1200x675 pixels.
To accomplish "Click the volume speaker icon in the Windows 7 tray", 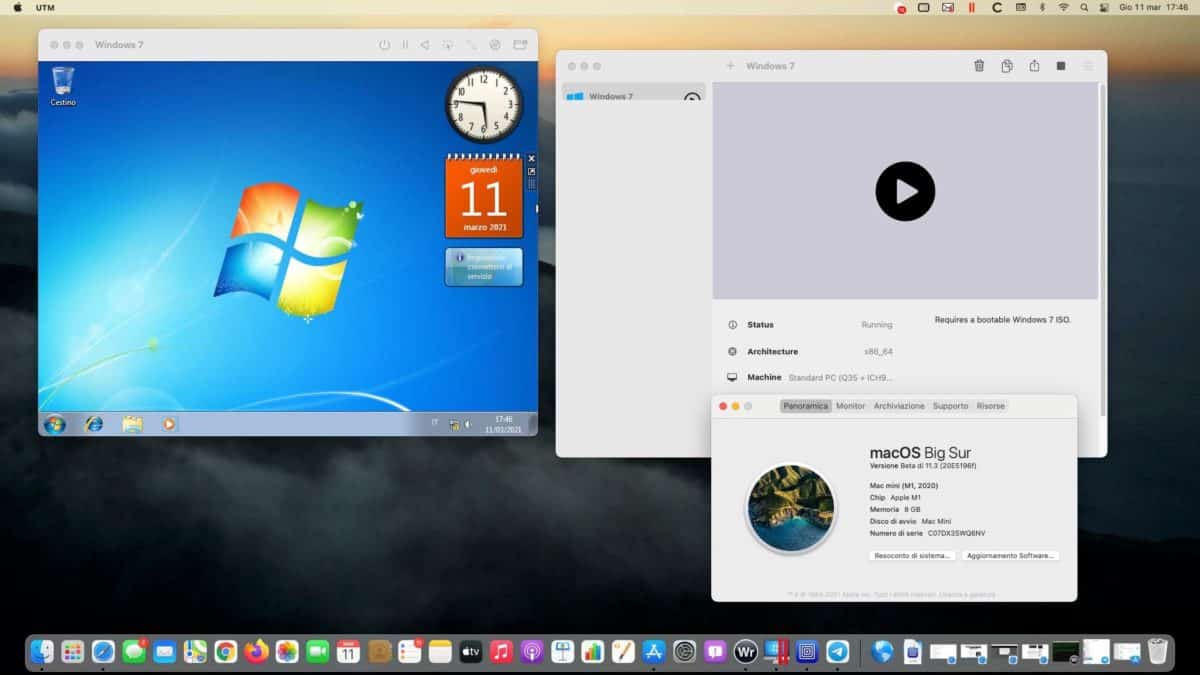I will tap(467, 425).
